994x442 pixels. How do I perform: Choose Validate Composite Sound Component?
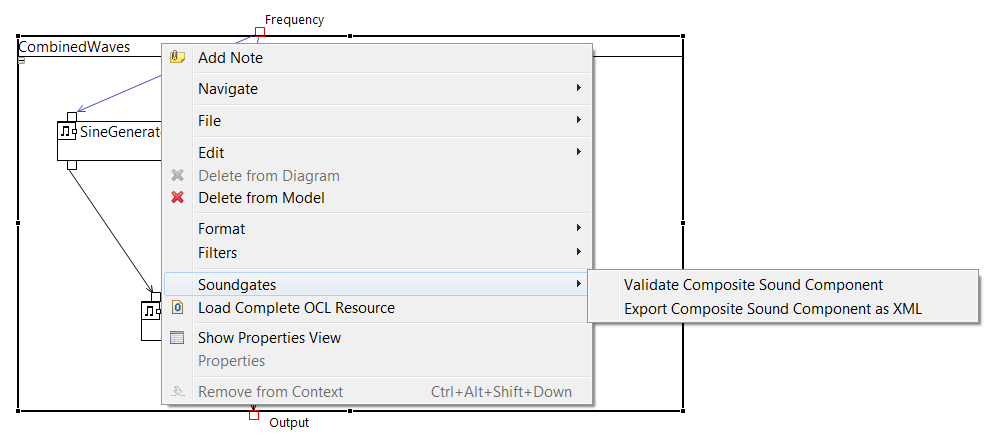753,285
